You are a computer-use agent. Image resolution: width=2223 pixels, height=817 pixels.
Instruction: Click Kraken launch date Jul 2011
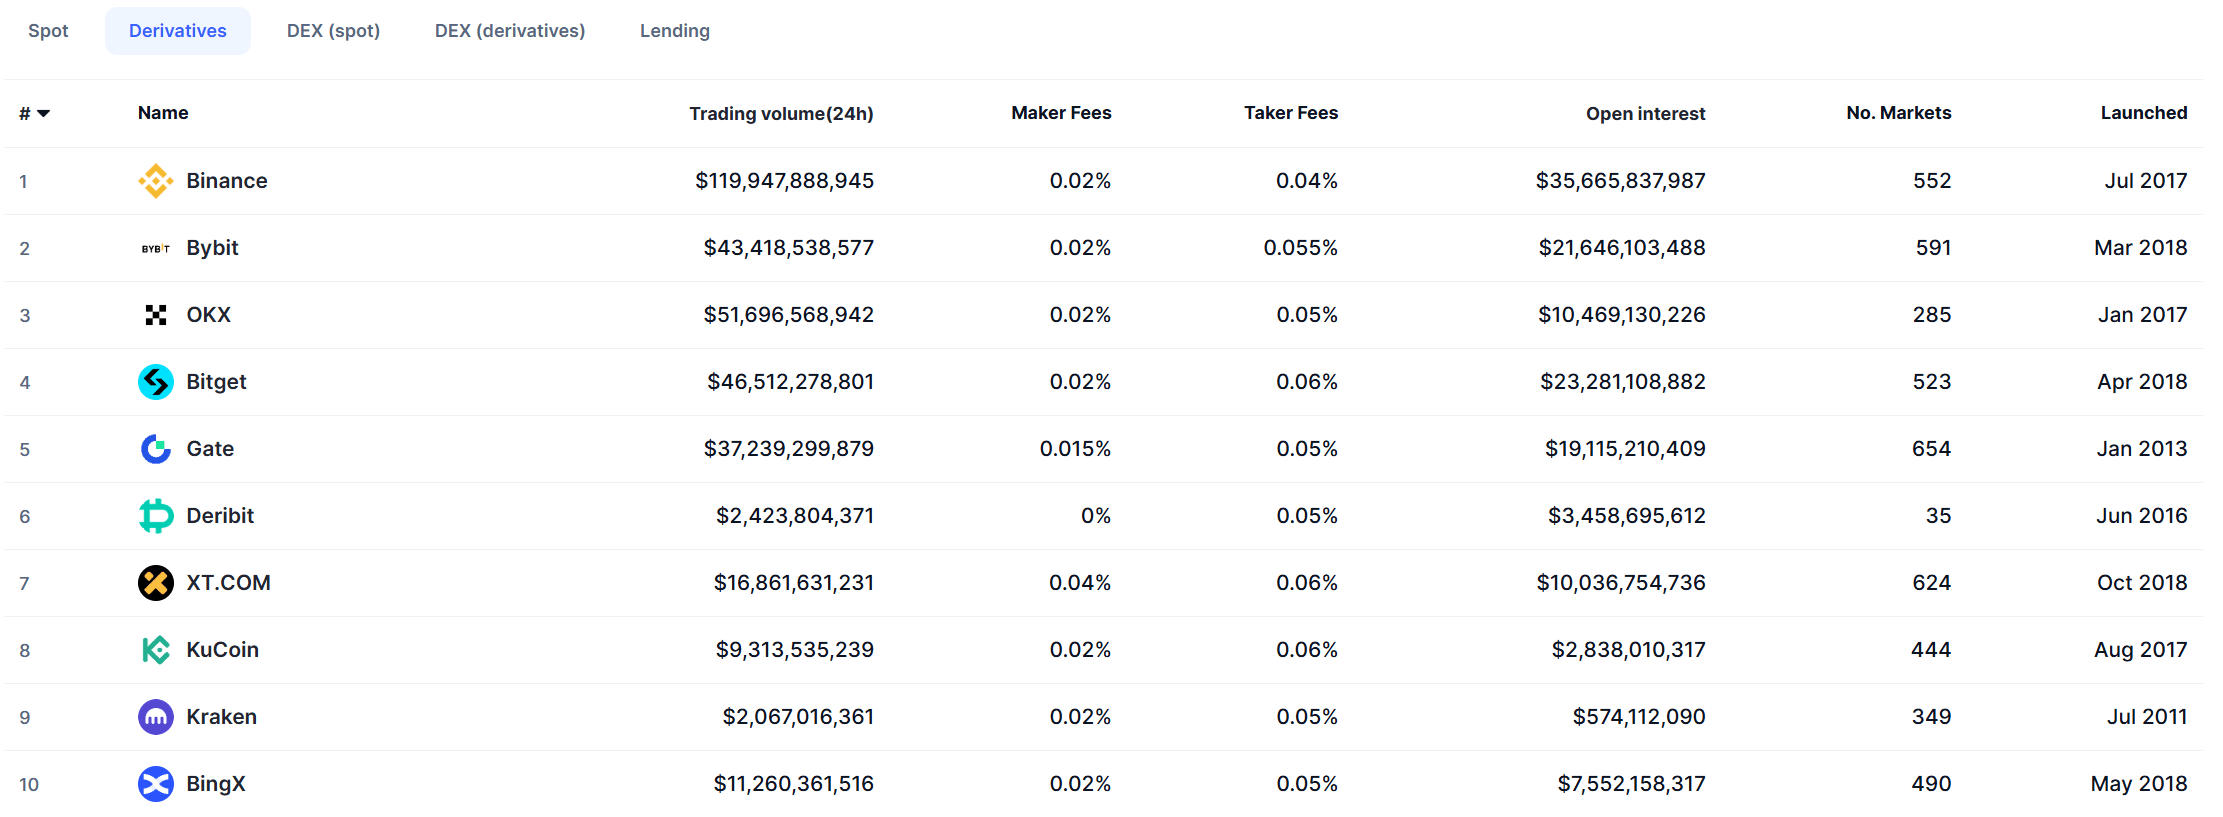click(2147, 717)
